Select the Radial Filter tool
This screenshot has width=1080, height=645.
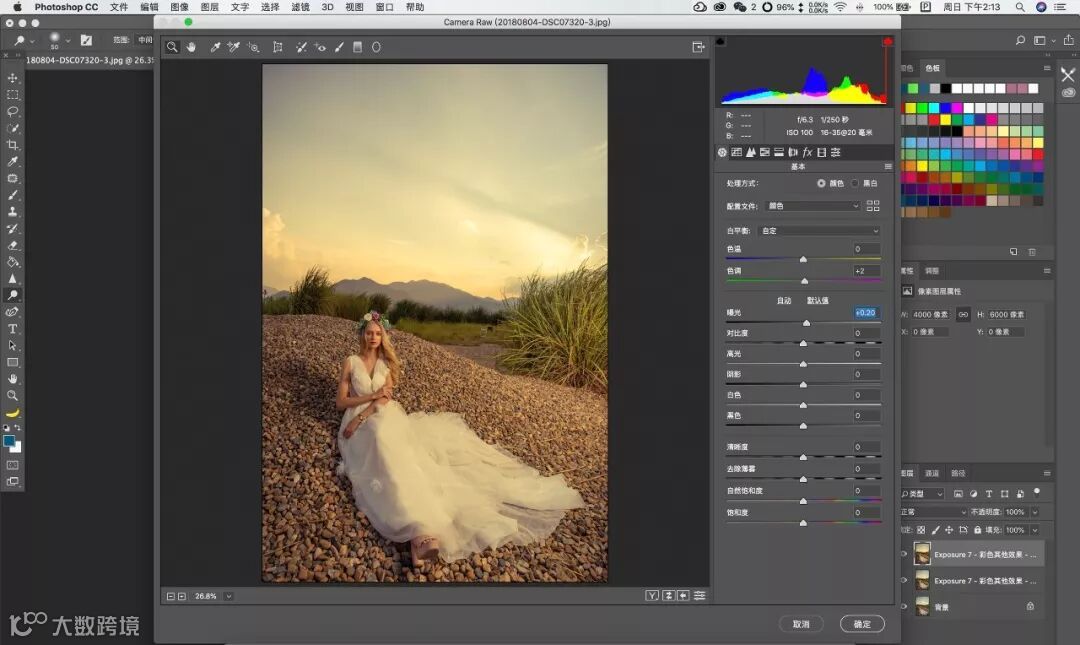point(376,48)
